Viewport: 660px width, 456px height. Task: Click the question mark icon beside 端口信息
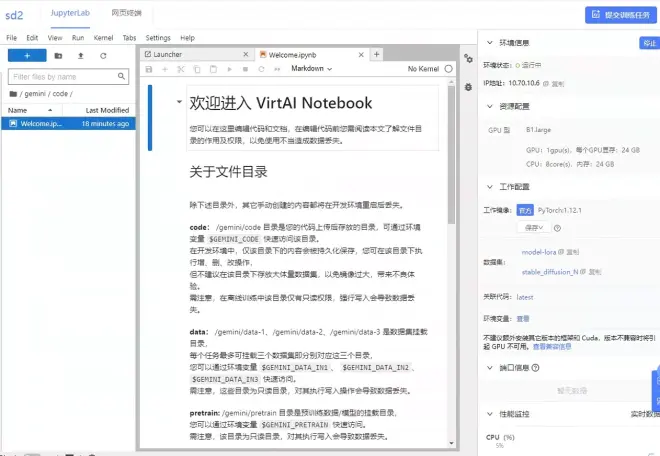click(x=535, y=368)
